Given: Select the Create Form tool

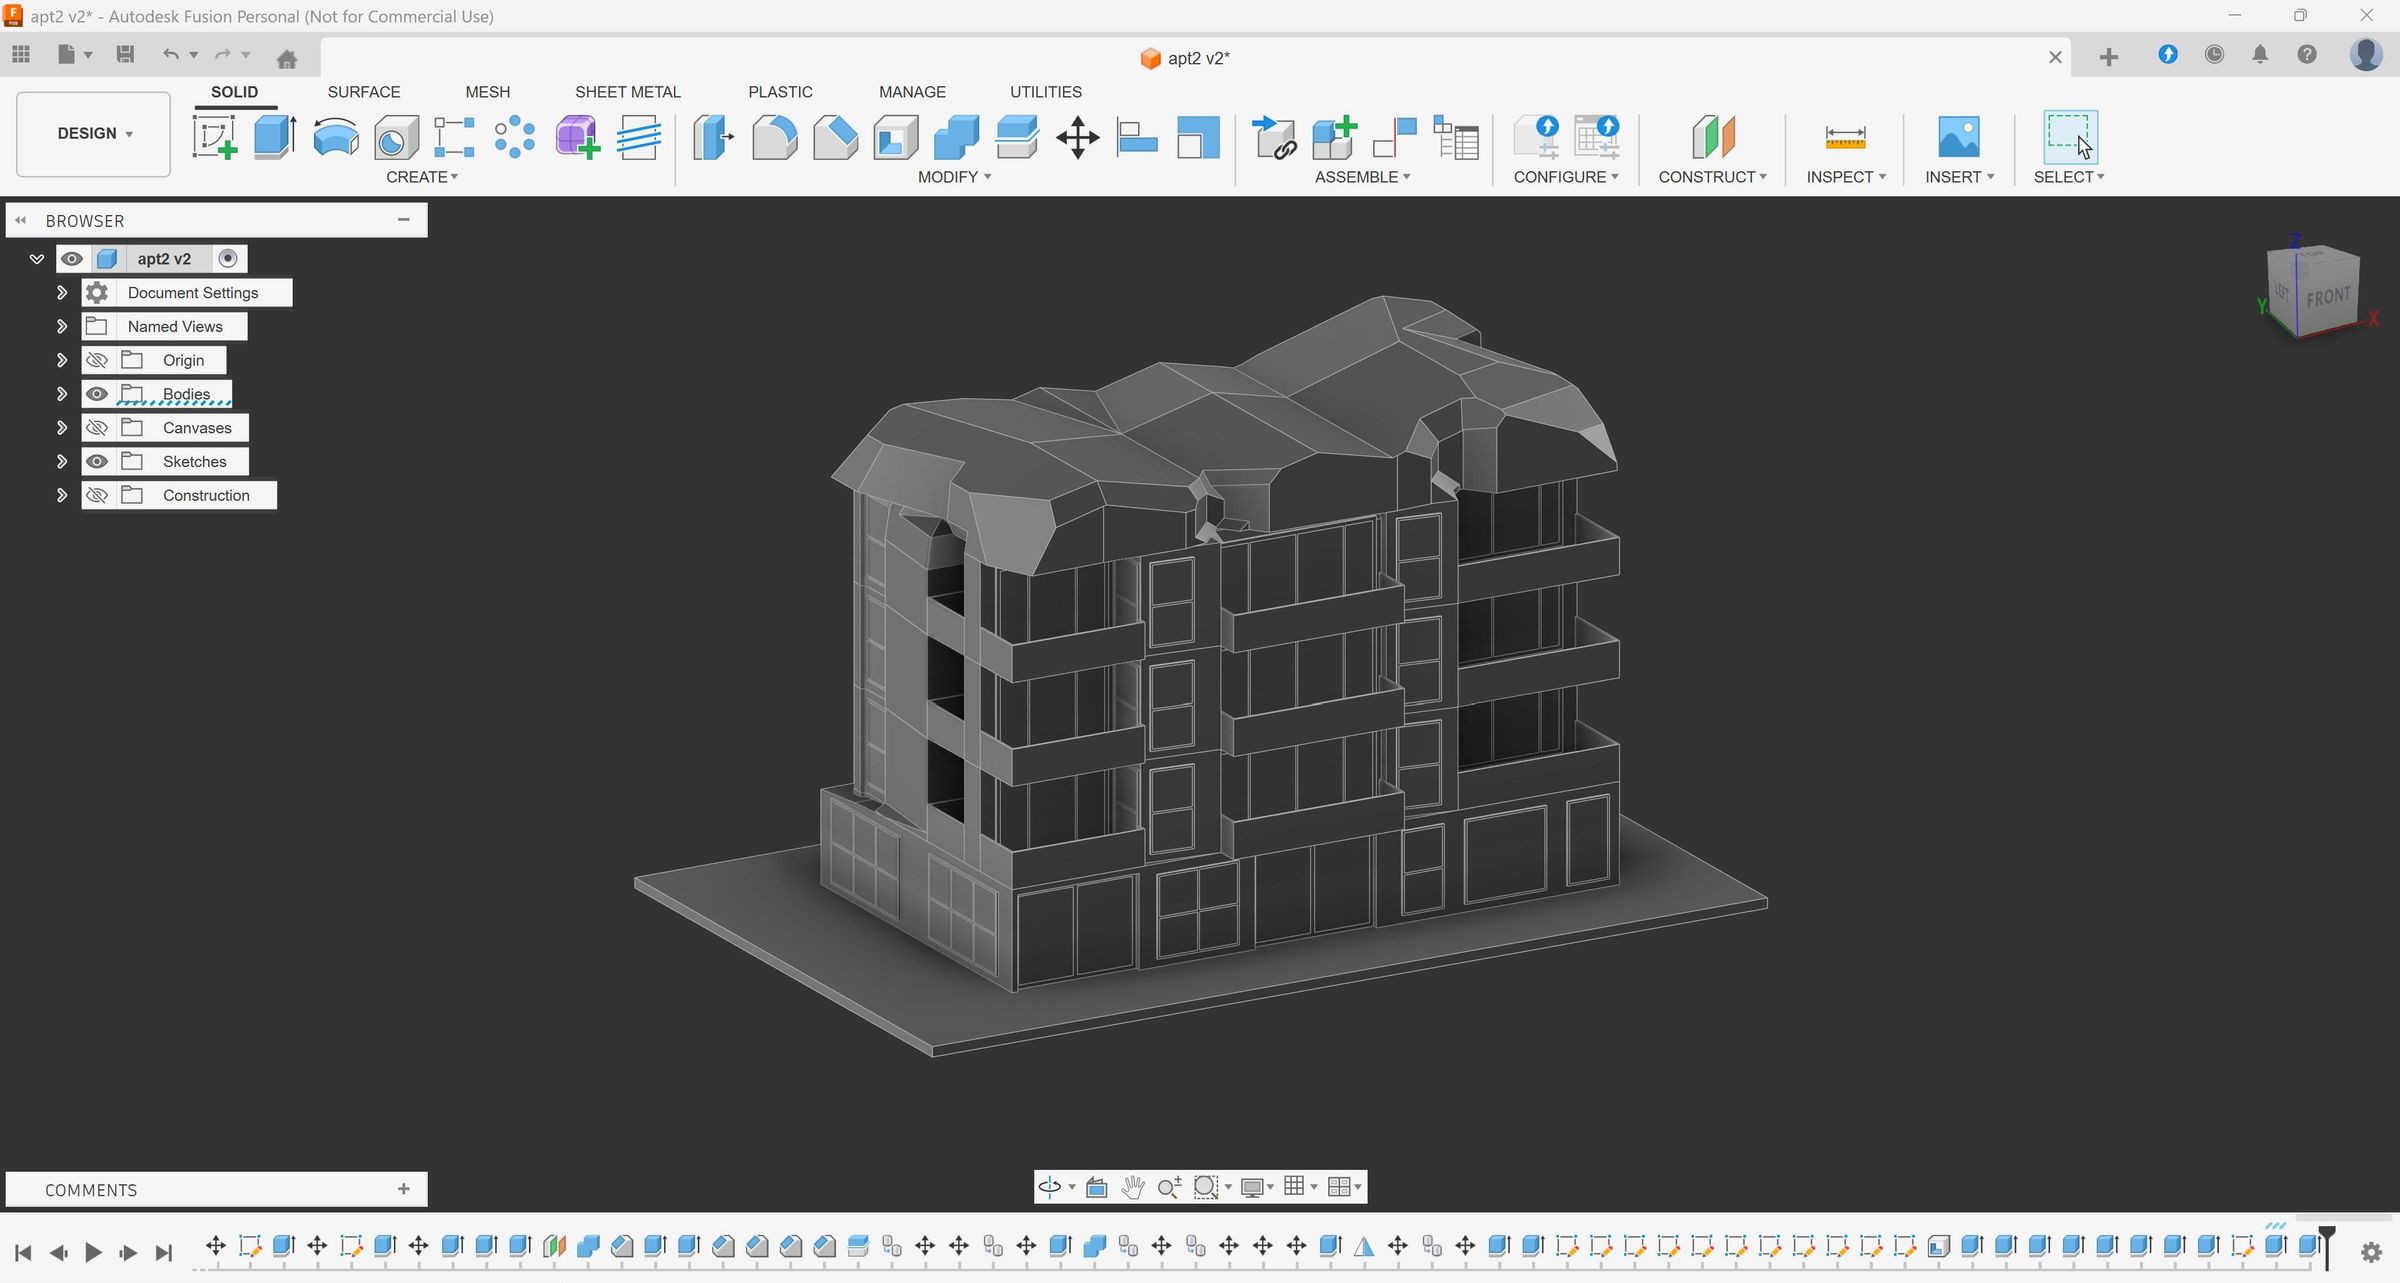Looking at the screenshot, I should coord(577,137).
